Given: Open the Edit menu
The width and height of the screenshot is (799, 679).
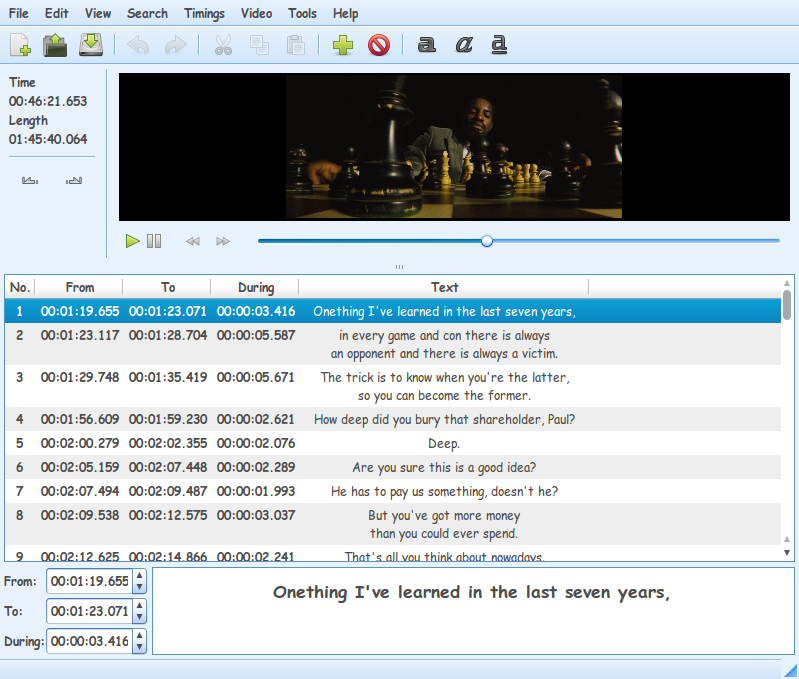Looking at the screenshot, I should pos(57,13).
